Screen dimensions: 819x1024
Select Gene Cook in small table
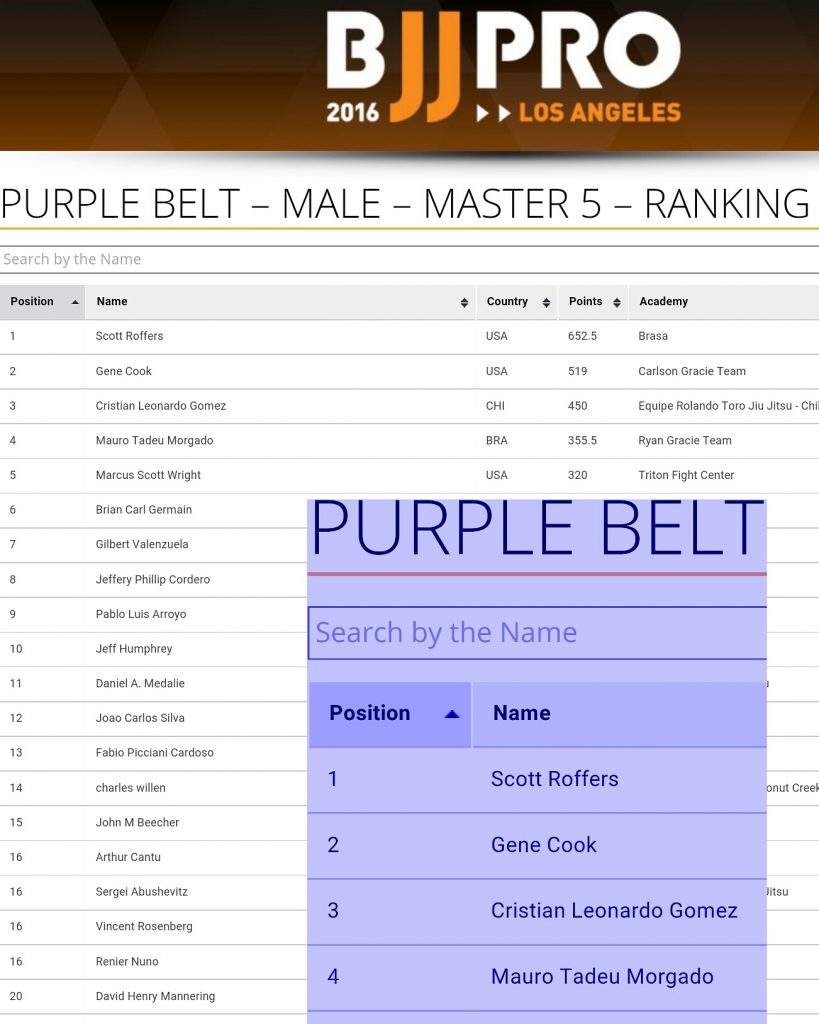click(x=123, y=371)
